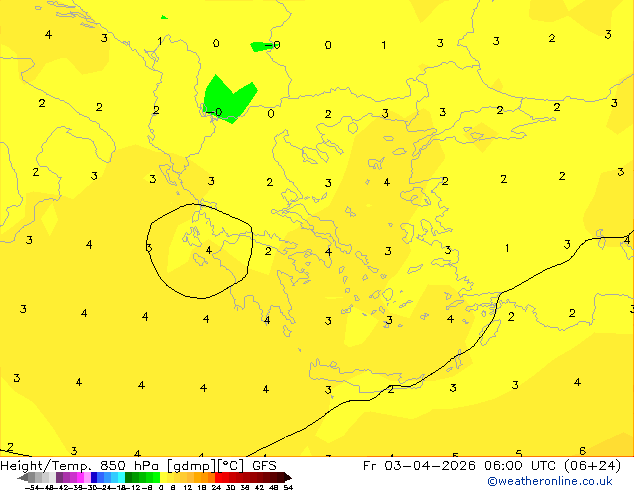
Task: Pick the dark purple swatch in temperature legend
Action: tap(59, 478)
